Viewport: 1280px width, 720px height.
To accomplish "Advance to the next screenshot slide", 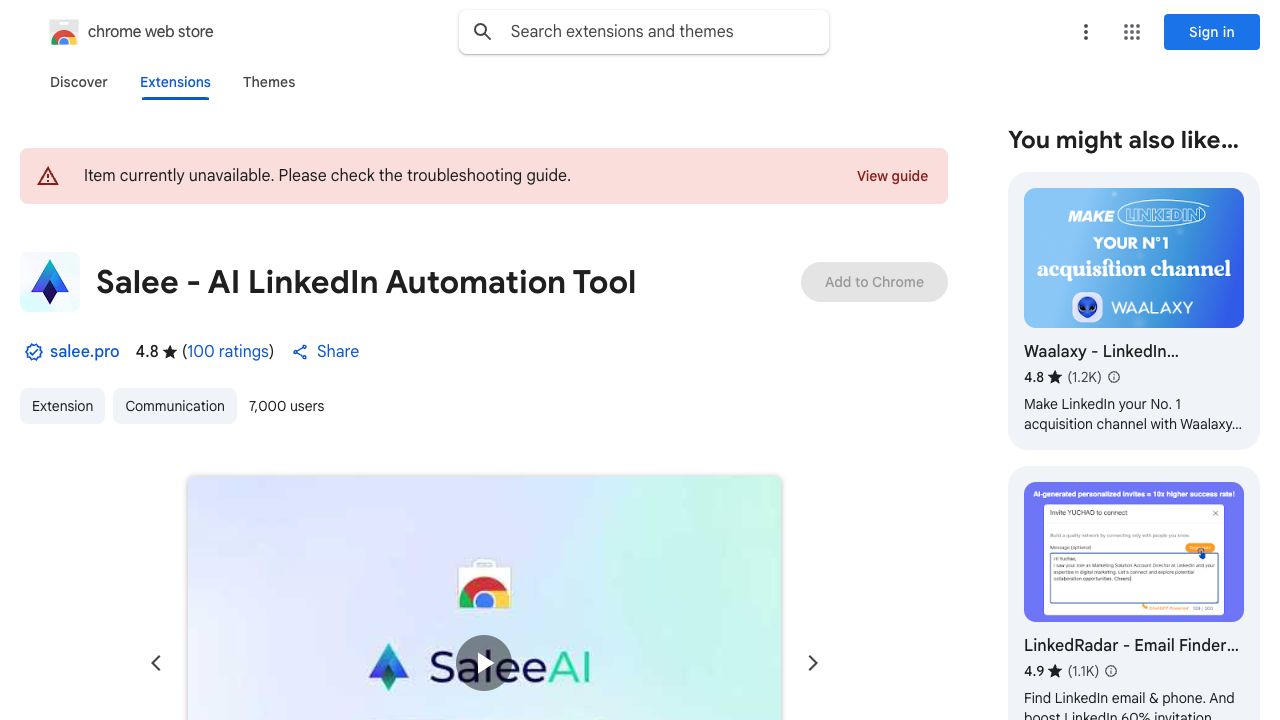I will (x=812, y=663).
